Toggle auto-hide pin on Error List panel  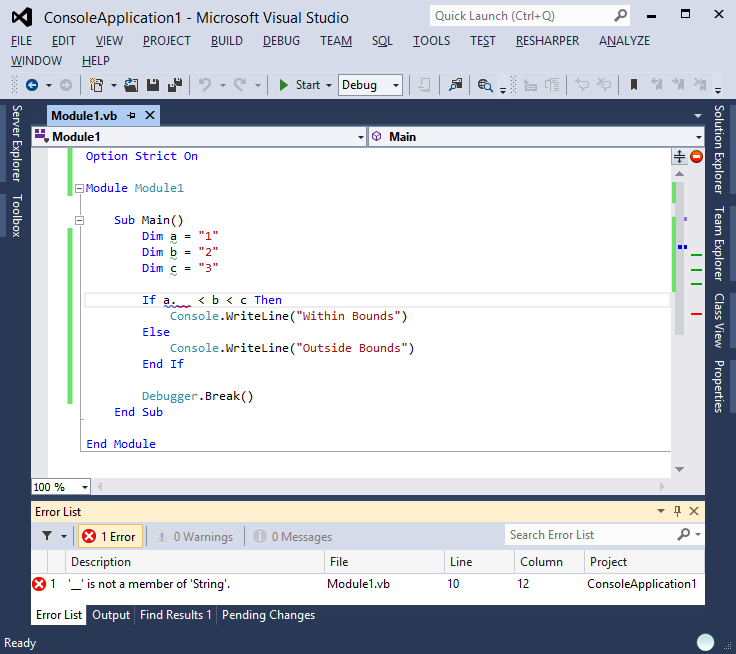(677, 511)
